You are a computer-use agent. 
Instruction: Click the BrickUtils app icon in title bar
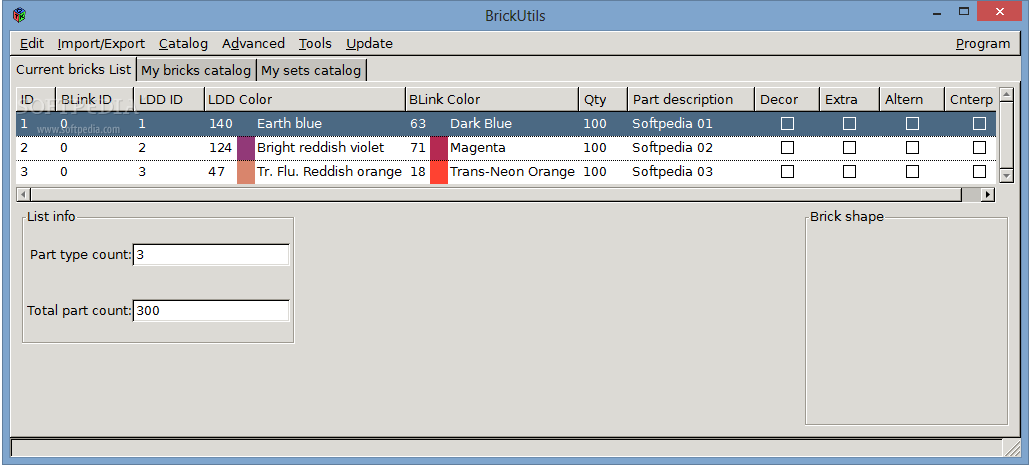click(20, 14)
